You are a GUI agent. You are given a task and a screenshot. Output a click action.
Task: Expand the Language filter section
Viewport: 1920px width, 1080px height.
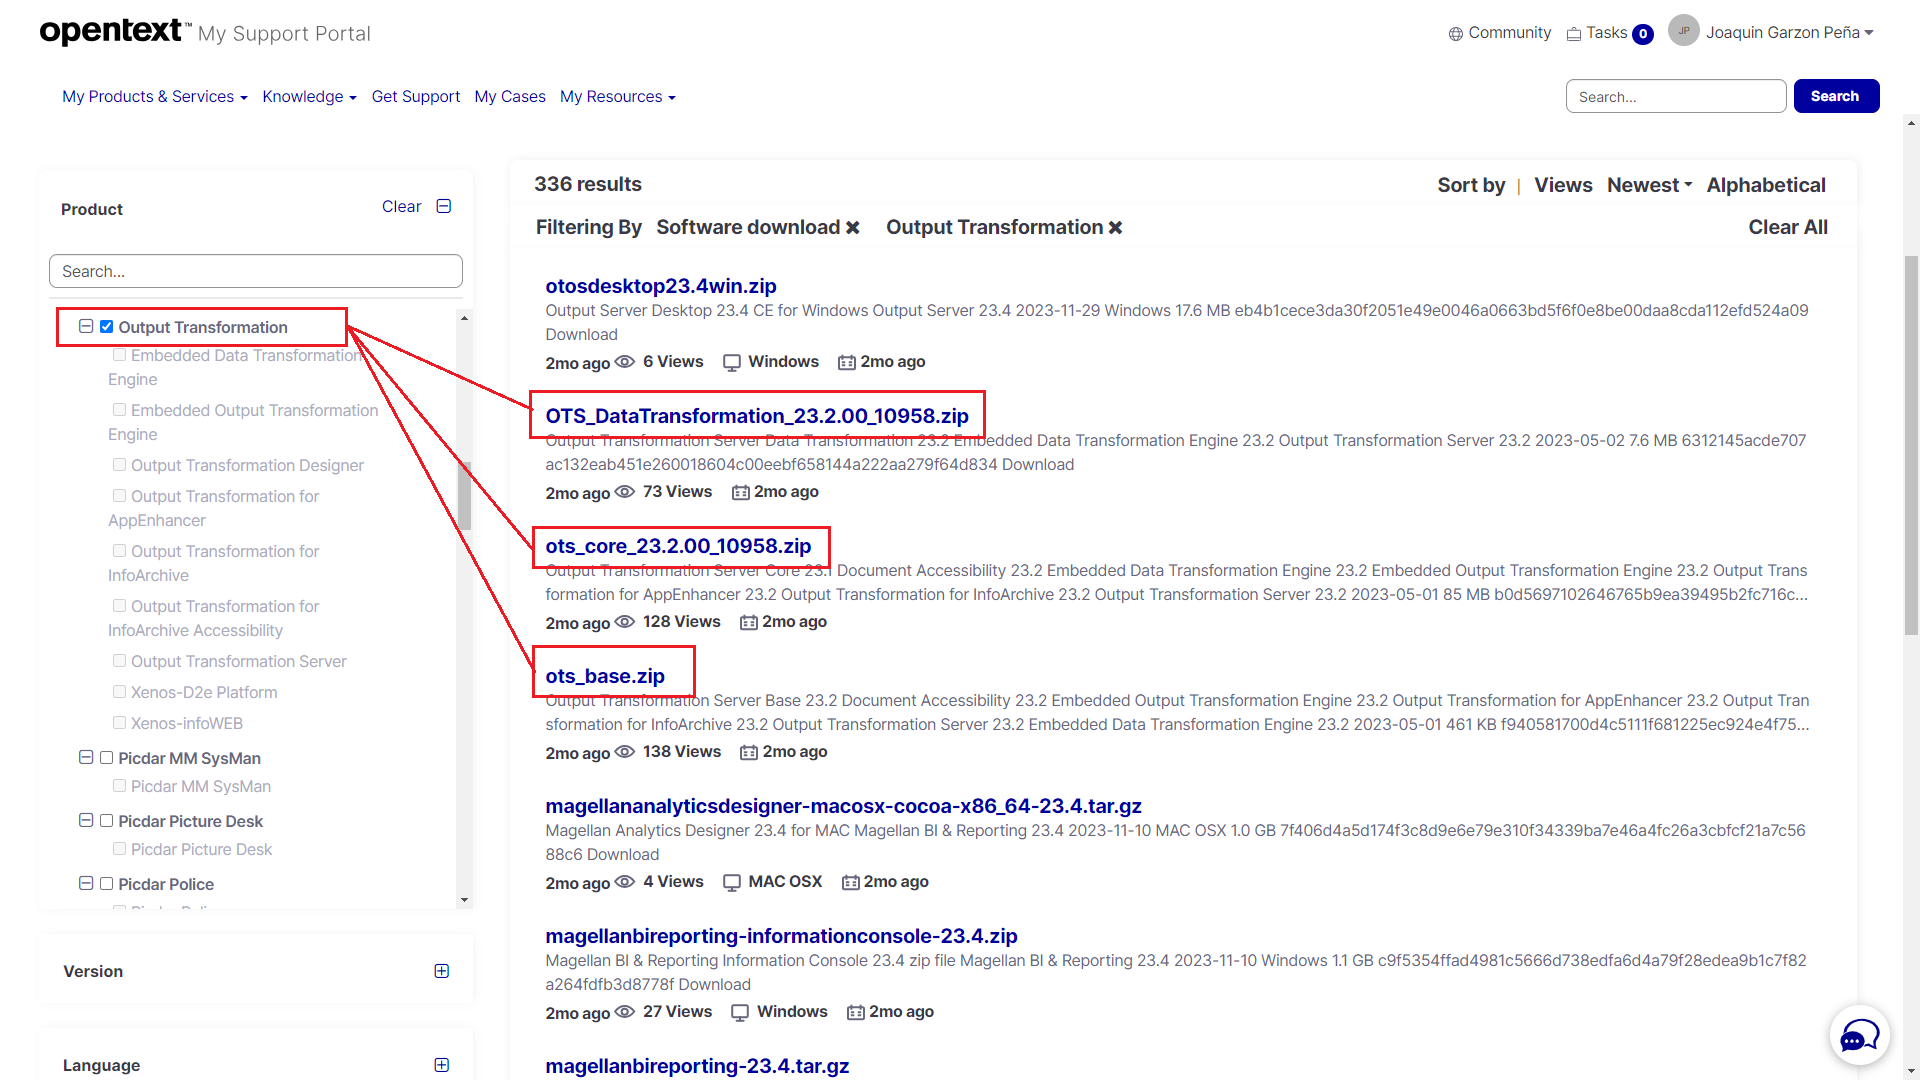441,1065
